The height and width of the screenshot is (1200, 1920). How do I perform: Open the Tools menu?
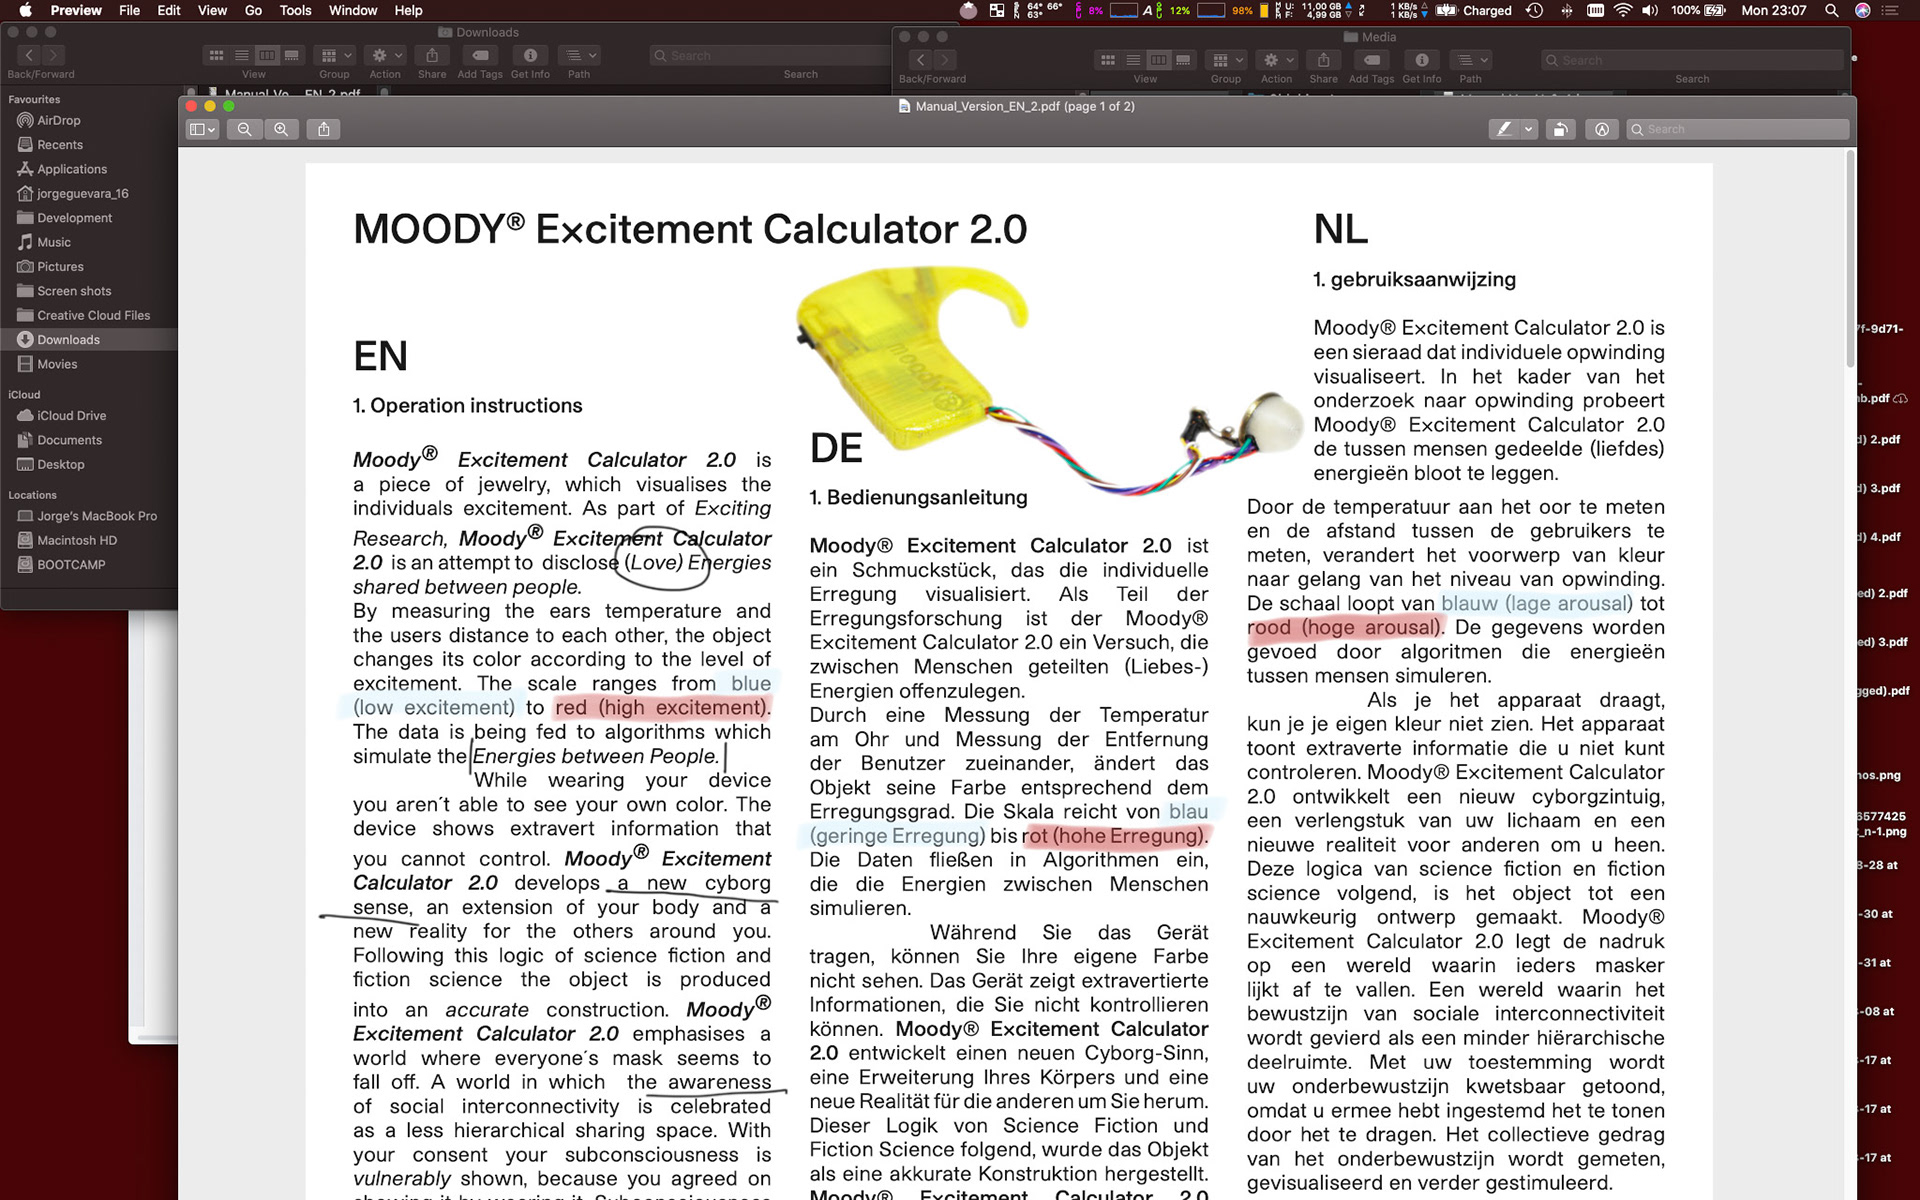pyautogui.click(x=295, y=10)
